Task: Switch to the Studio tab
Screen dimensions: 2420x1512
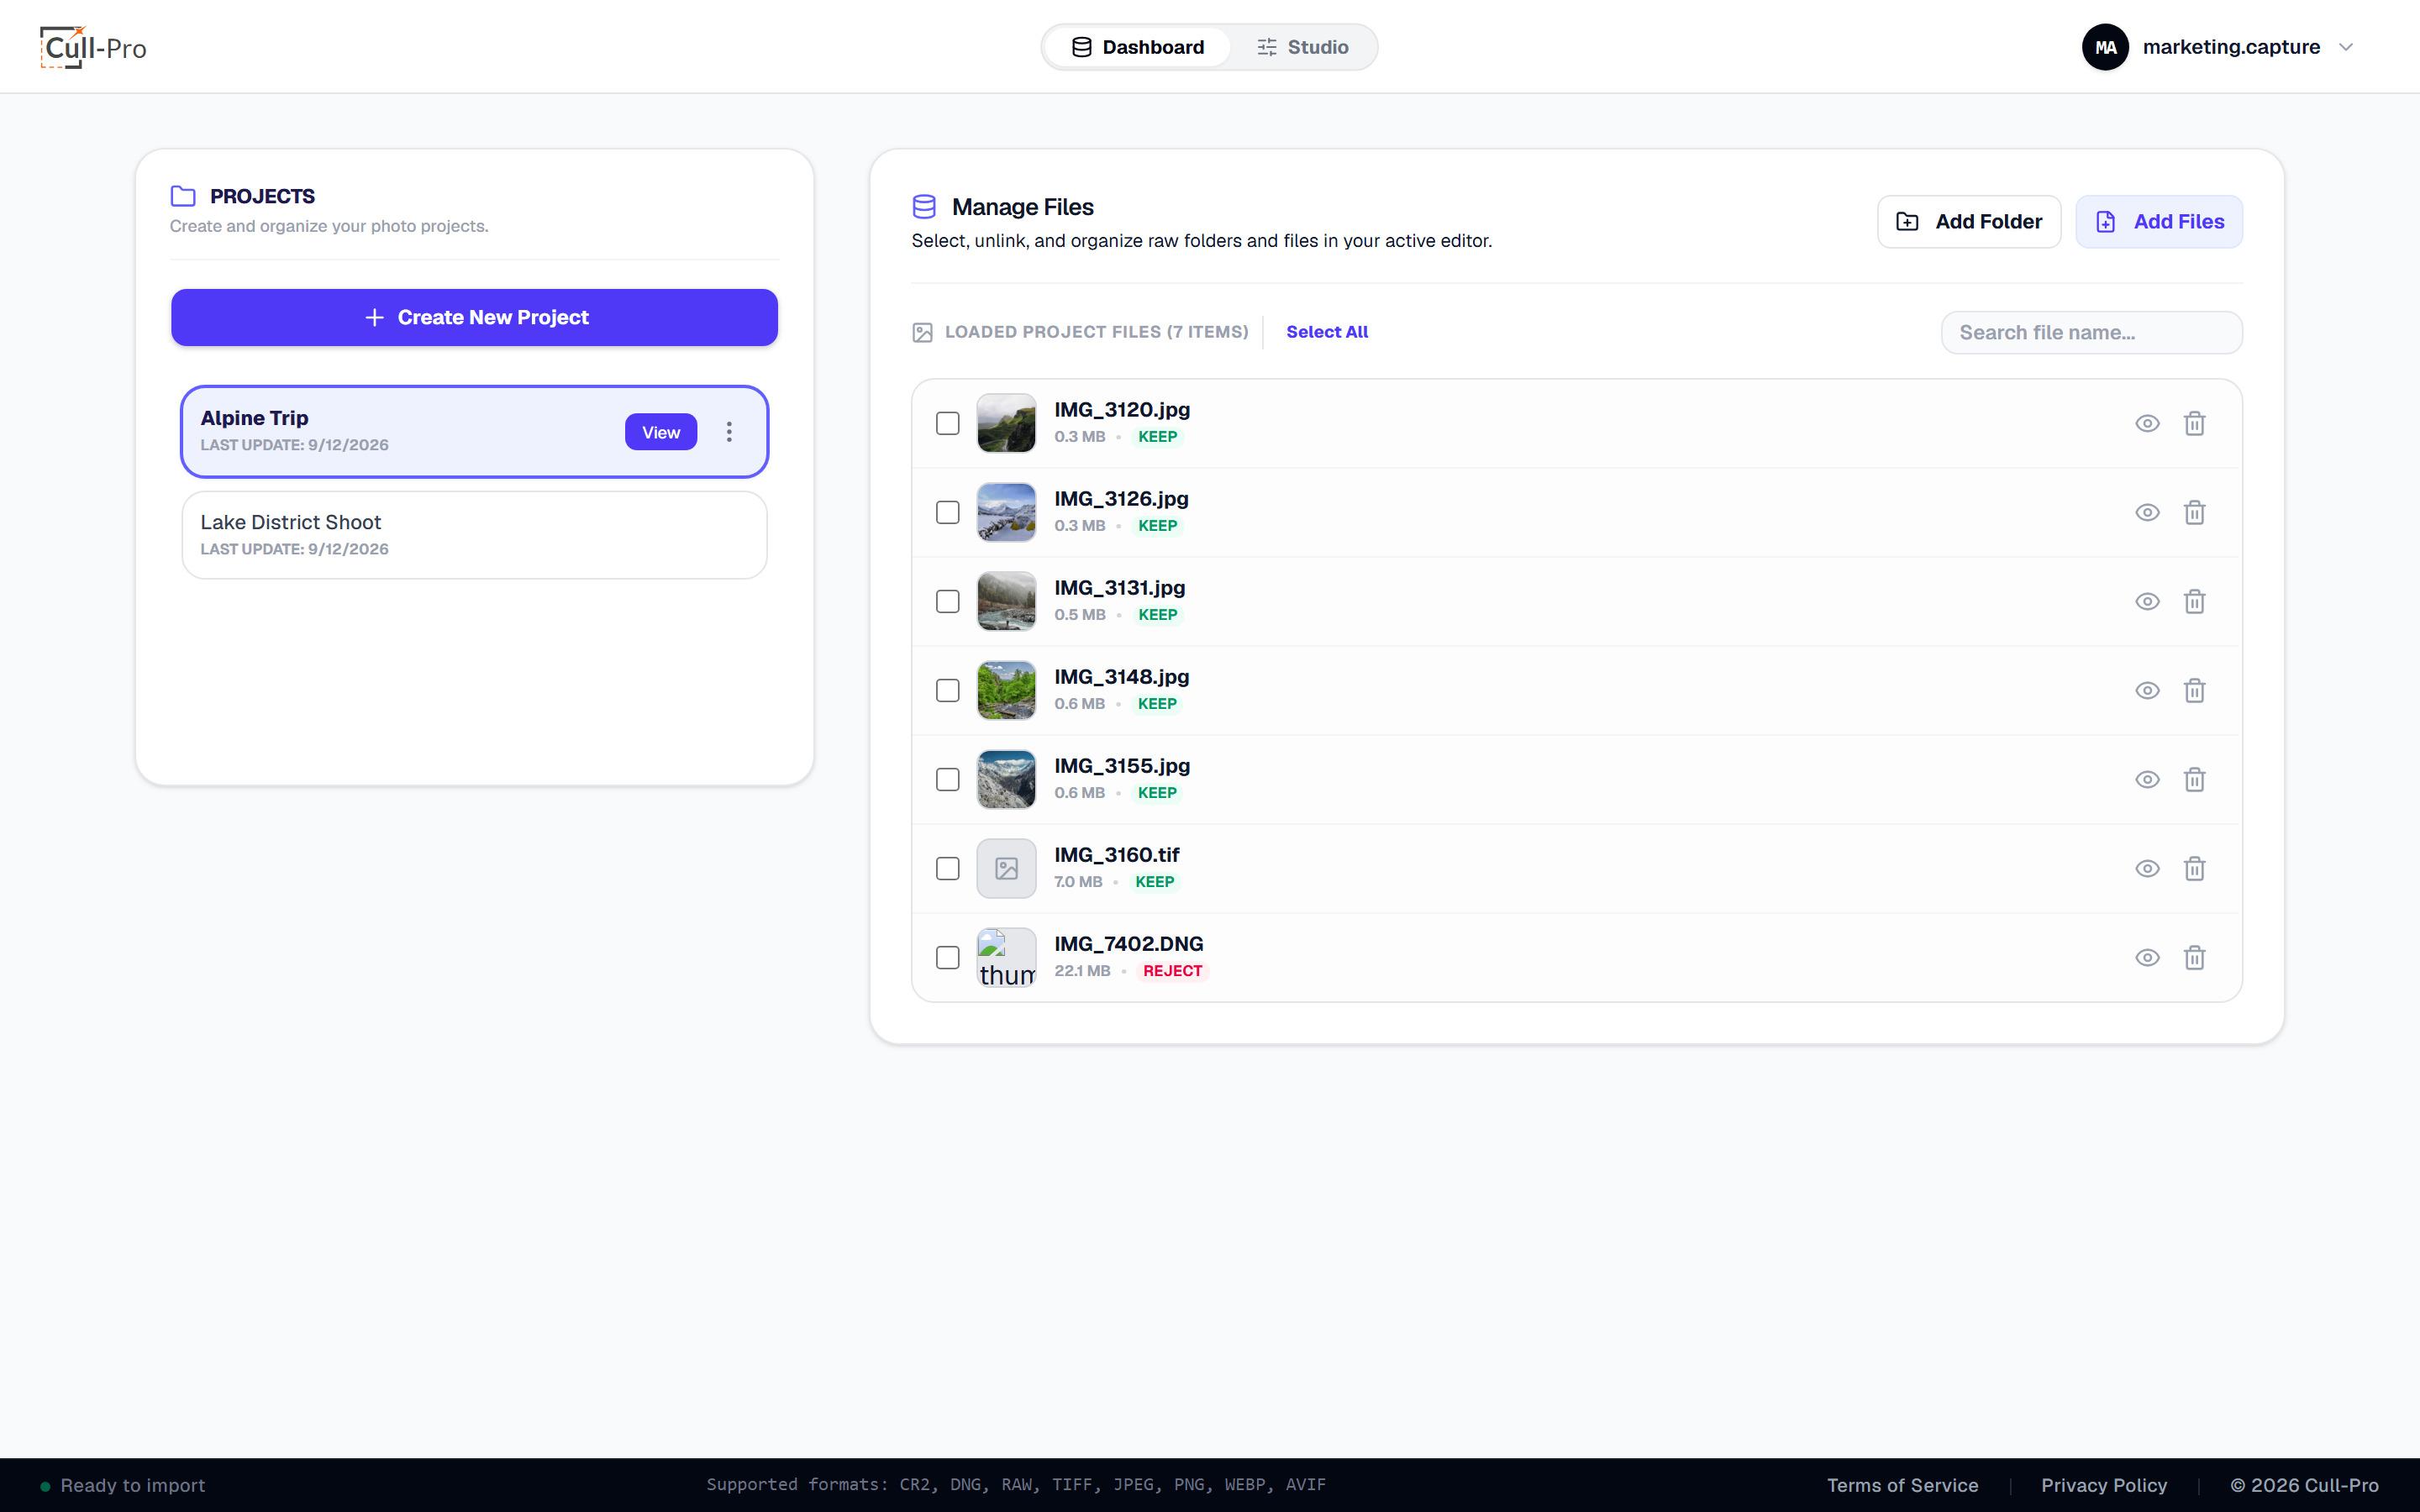Action: [1302, 47]
